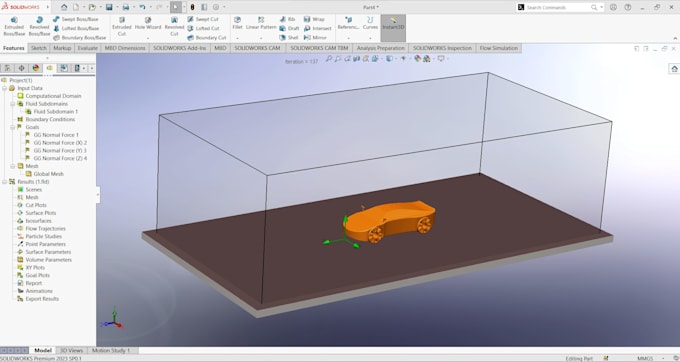Open the Evaluate ribbon tab
The image size is (680, 362).
[x=88, y=48]
